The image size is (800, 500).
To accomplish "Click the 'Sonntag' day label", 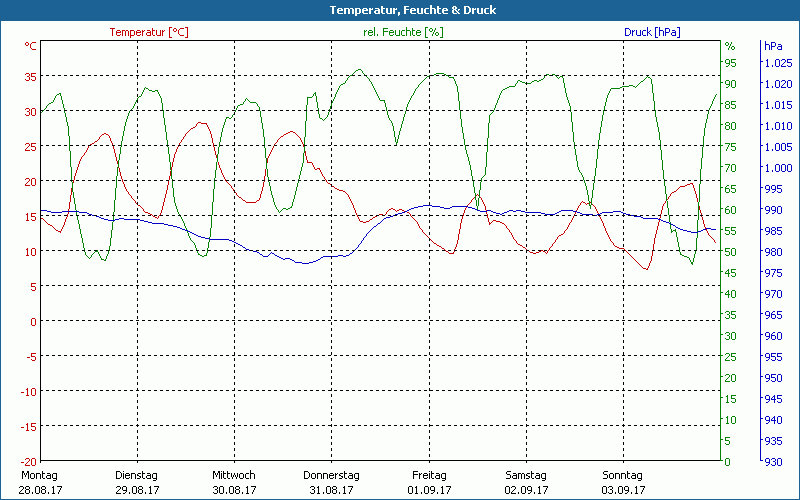I will (622, 475).
